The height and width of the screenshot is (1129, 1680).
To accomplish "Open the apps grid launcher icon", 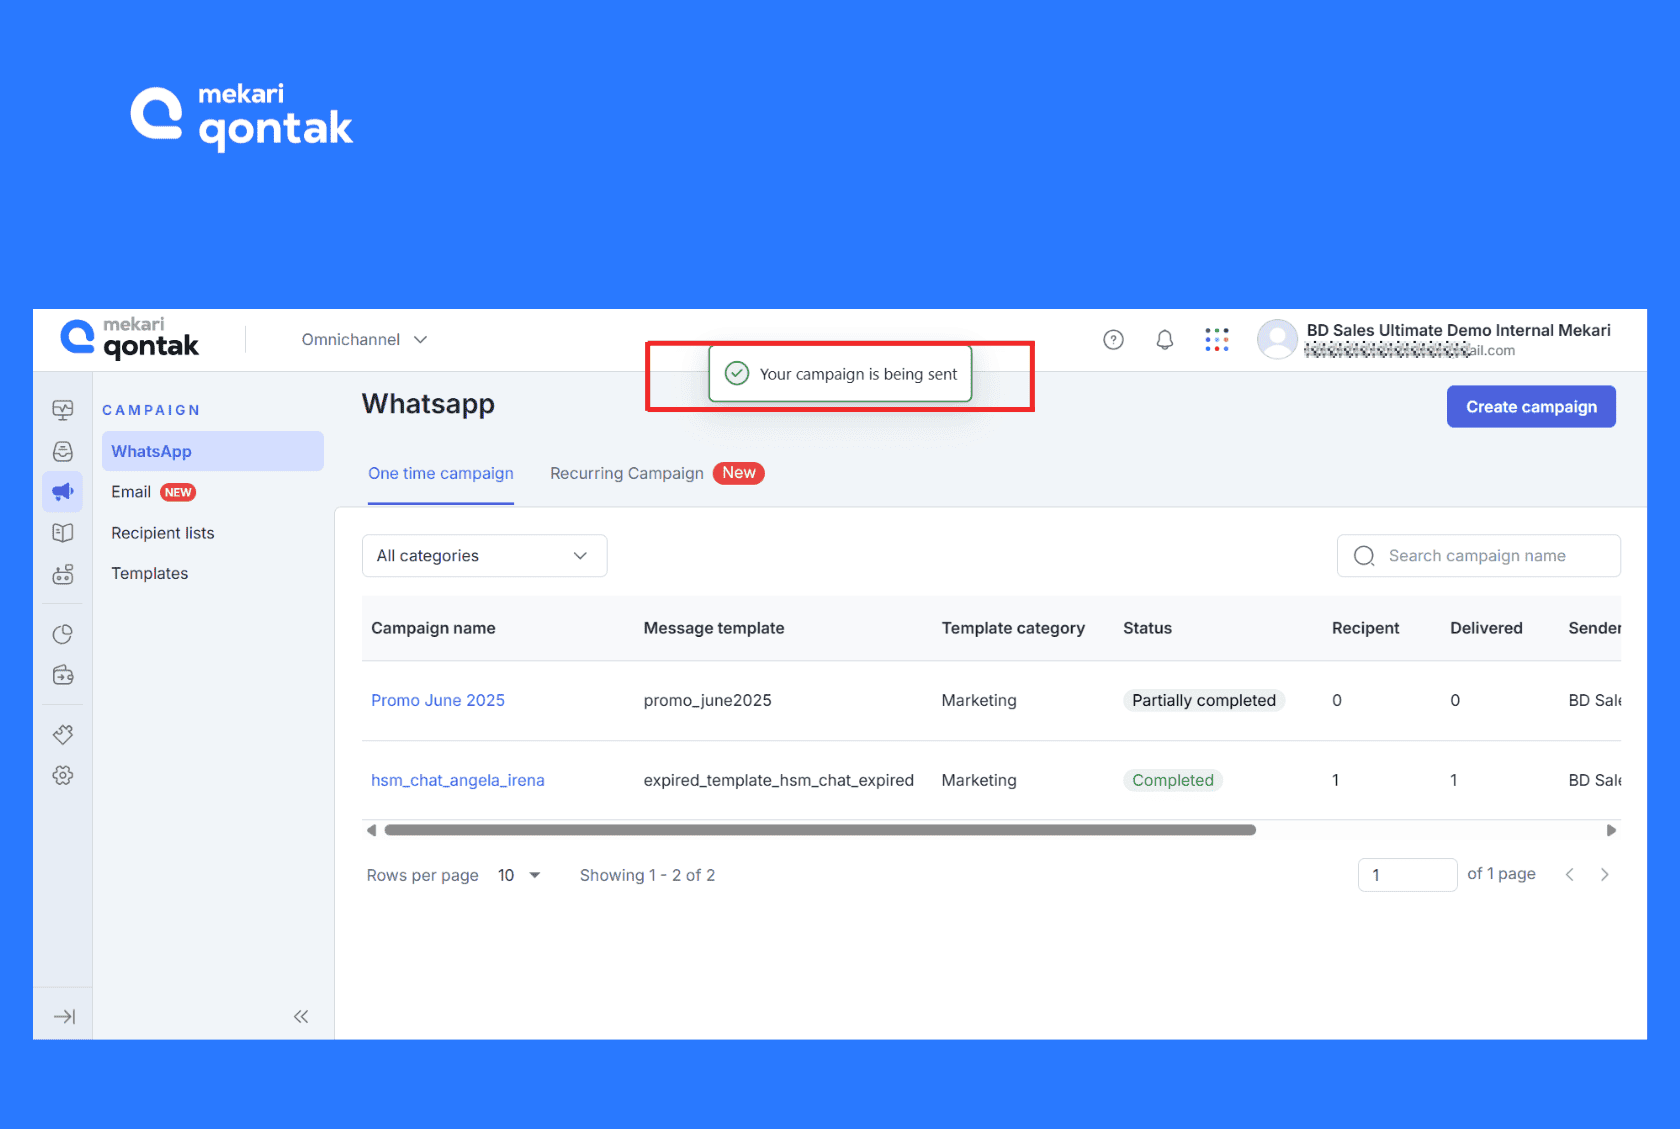I will click(x=1216, y=340).
